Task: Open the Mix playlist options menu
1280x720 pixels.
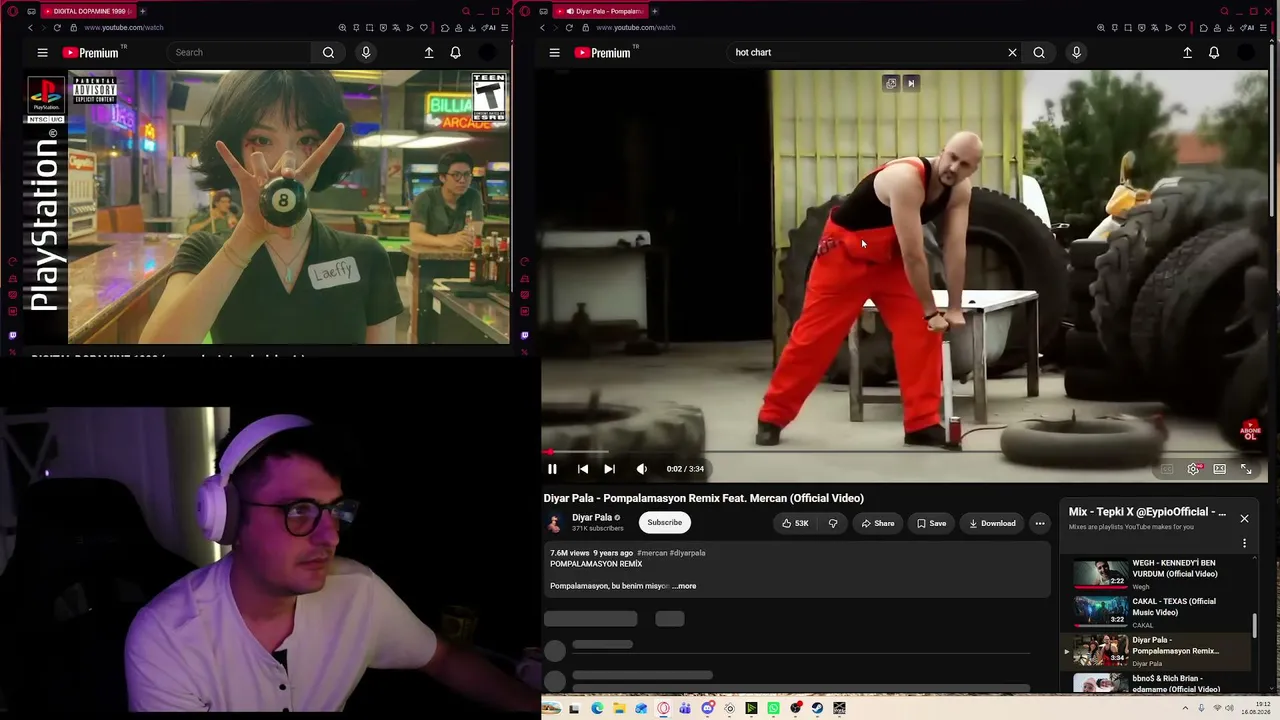Action: (x=1244, y=543)
